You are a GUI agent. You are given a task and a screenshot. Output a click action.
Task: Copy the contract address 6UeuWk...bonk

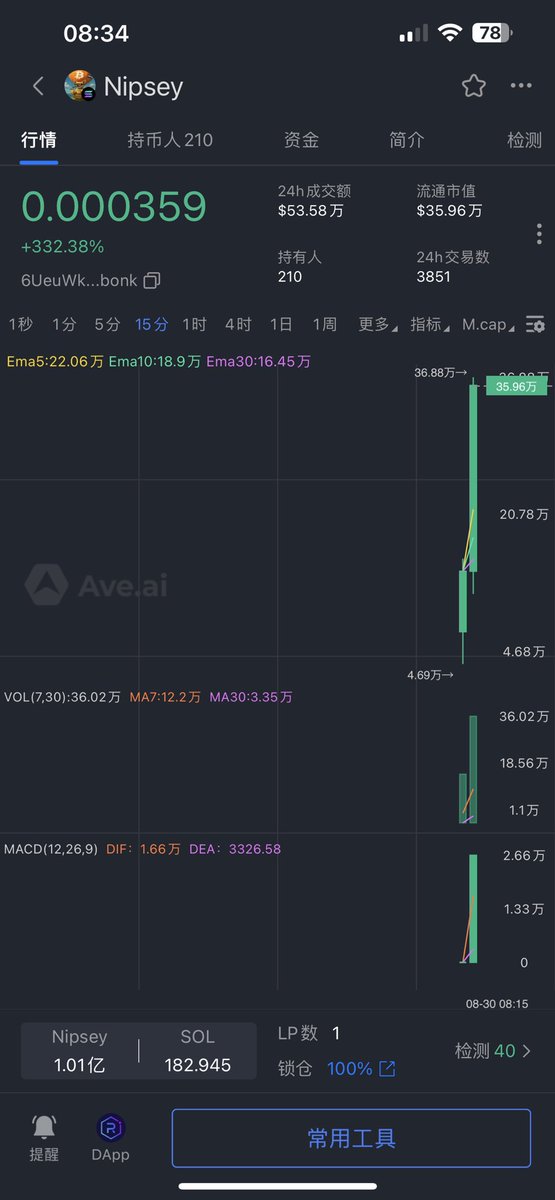point(151,281)
